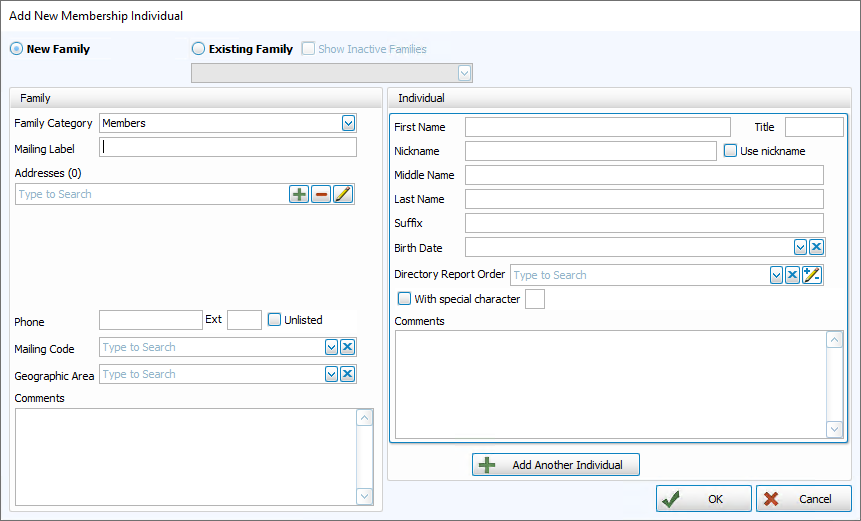Click the green plus add address icon

[x=299, y=194]
